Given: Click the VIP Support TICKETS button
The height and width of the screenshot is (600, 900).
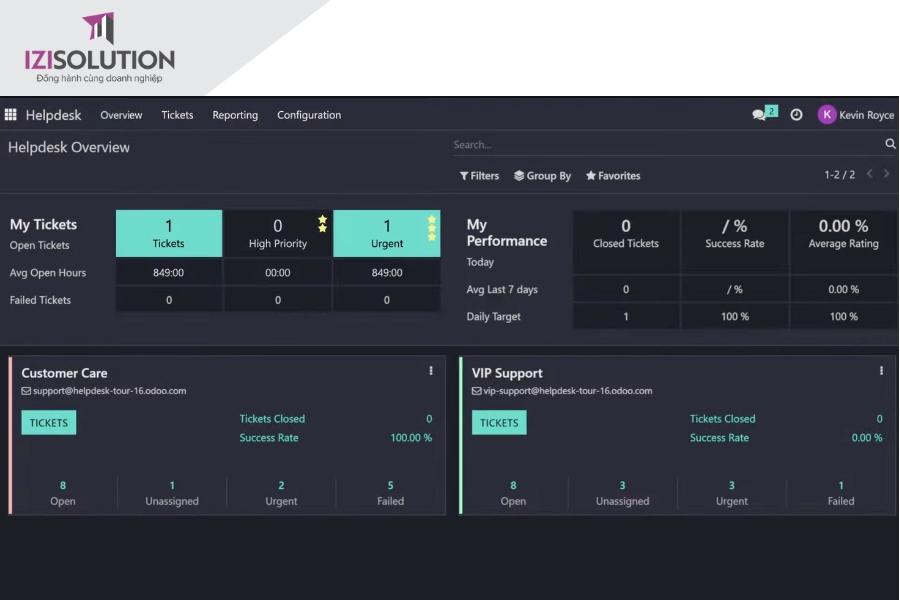Looking at the screenshot, I should point(499,423).
